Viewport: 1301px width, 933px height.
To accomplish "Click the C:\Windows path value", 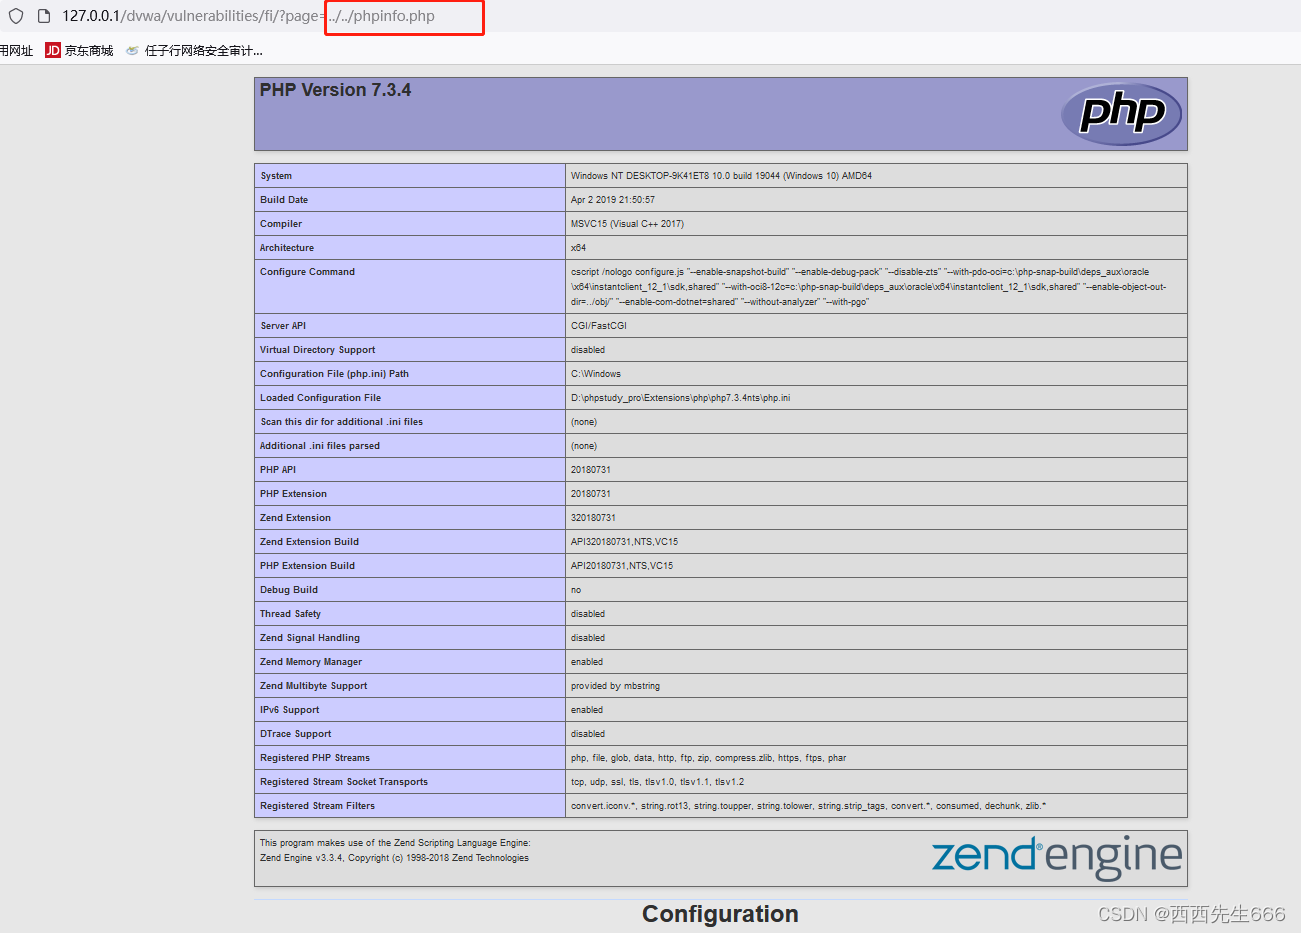I will pos(596,374).
